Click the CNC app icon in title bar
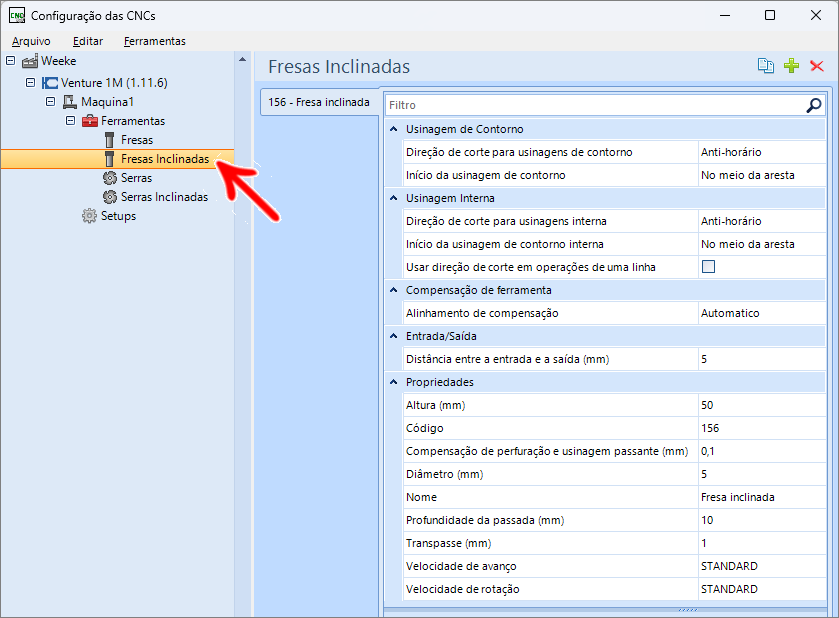Image resolution: width=839 pixels, height=618 pixels. (x=17, y=16)
